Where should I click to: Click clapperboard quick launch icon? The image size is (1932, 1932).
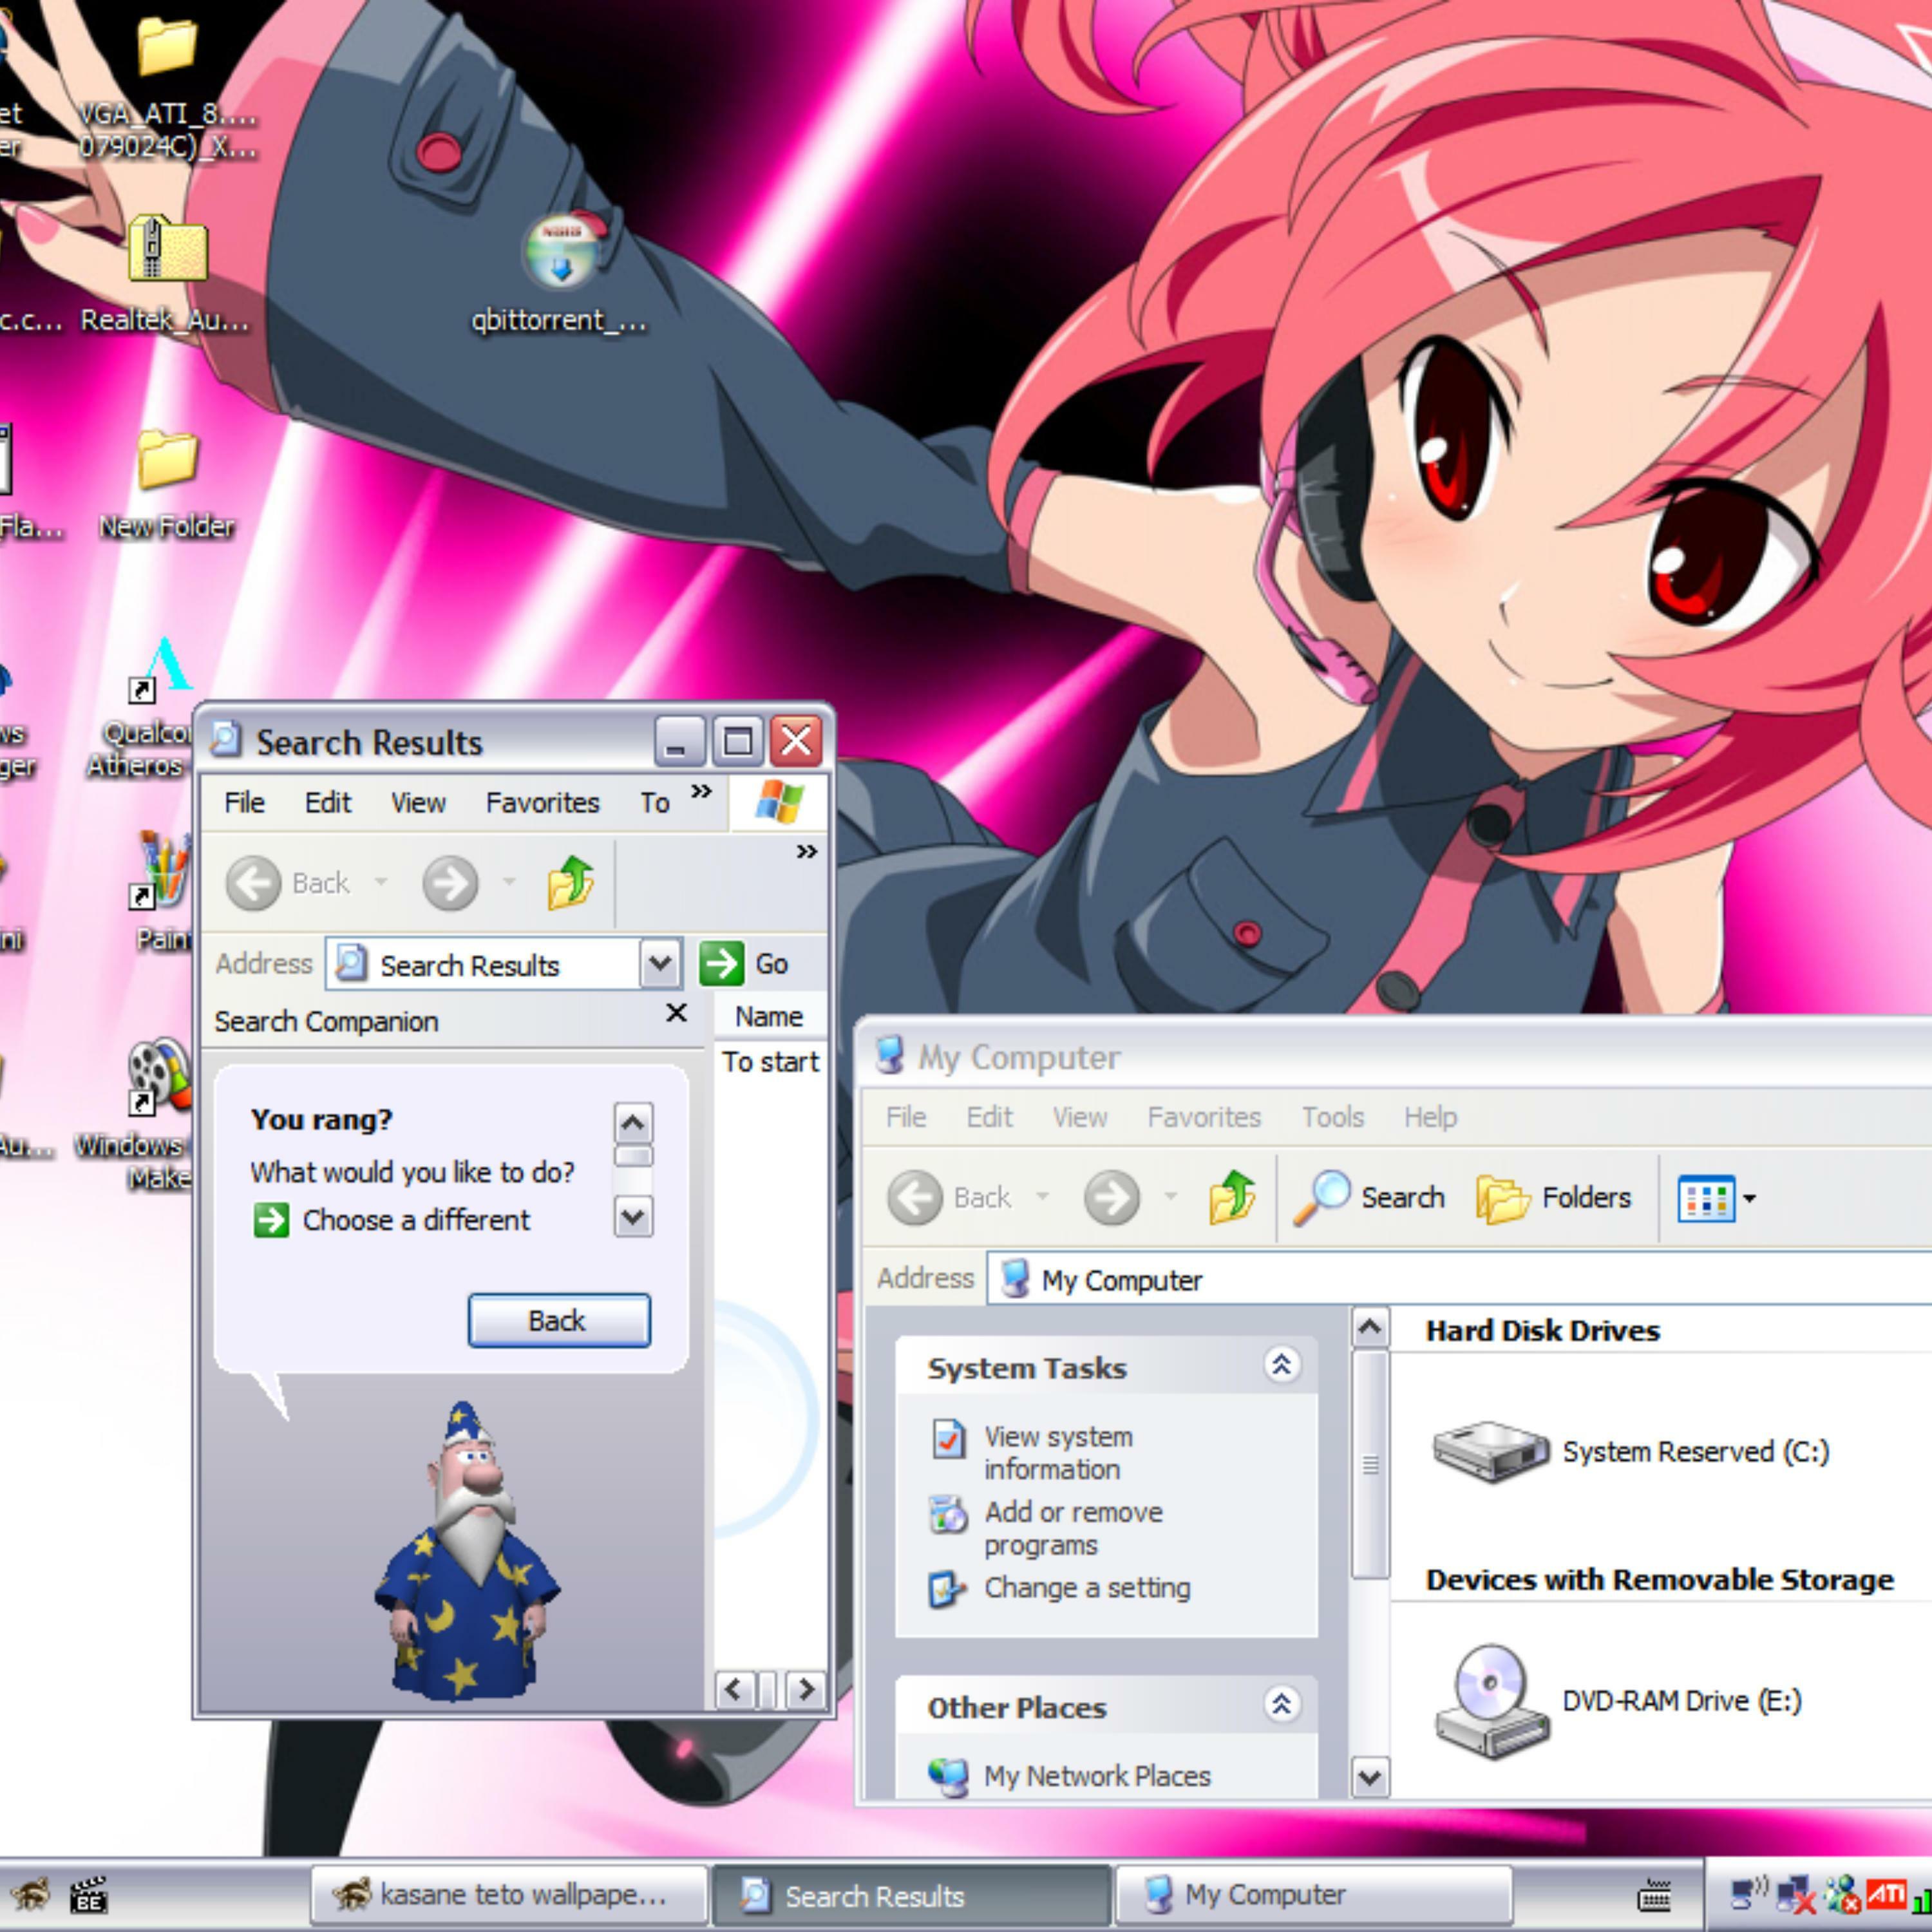[89, 1894]
